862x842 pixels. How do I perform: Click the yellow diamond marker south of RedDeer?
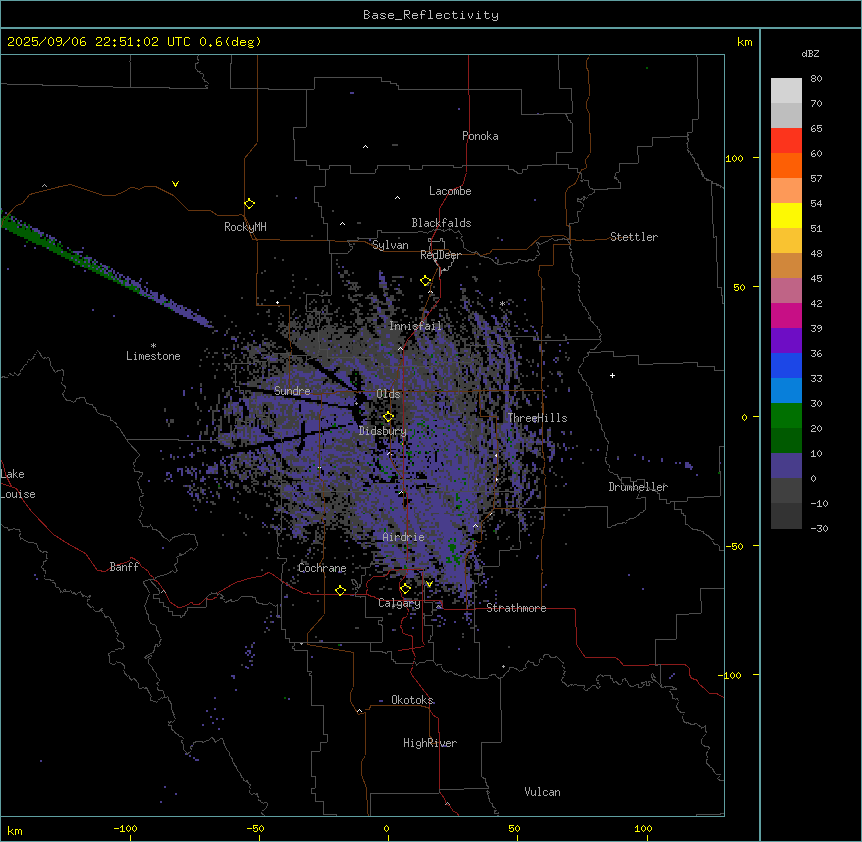point(426,281)
